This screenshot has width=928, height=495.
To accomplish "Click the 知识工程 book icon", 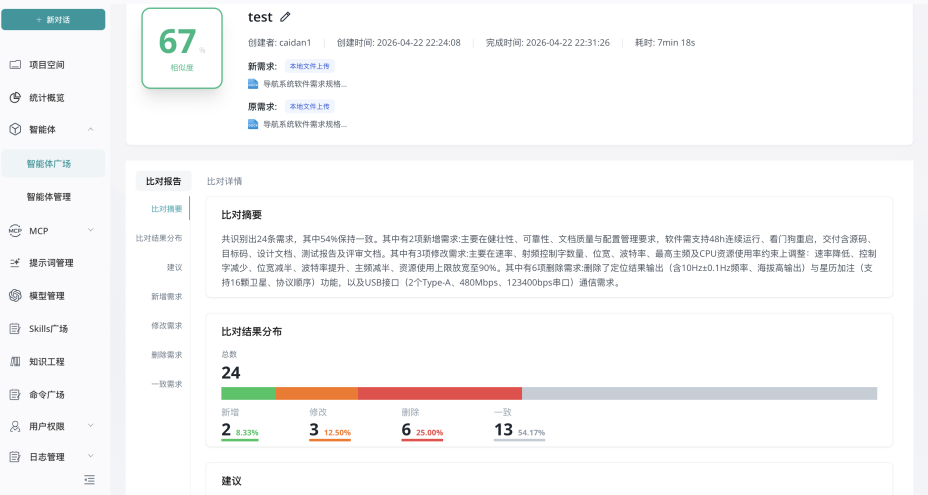I will click(15, 361).
